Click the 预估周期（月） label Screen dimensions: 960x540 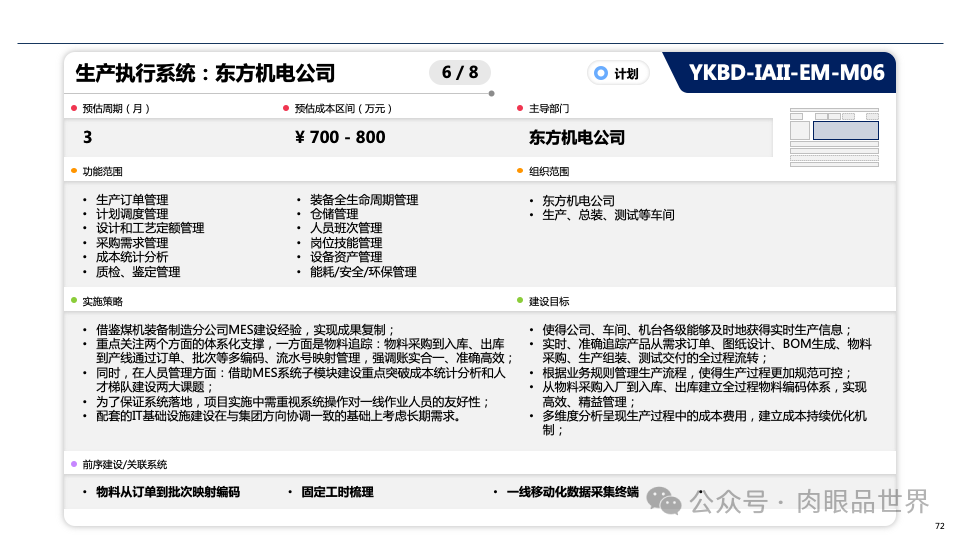click(116, 109)
